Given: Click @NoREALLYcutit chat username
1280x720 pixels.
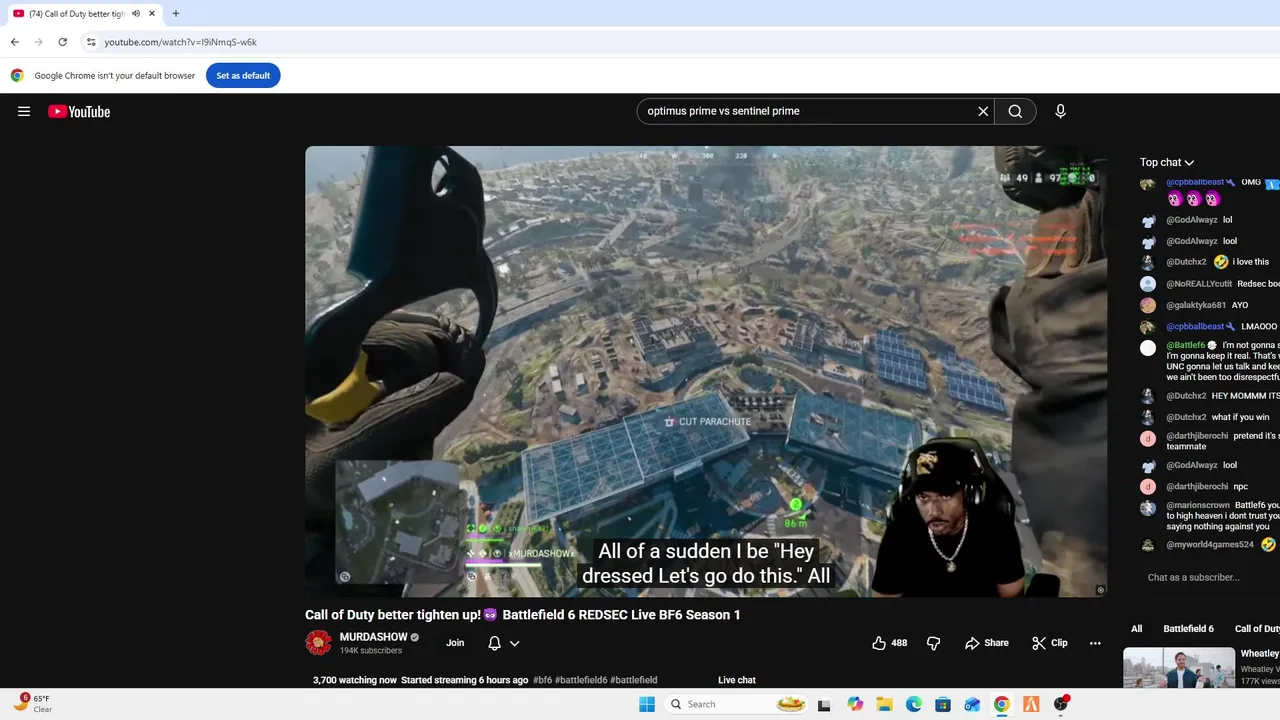Looking at the screenshot, I should [1199, 284].
